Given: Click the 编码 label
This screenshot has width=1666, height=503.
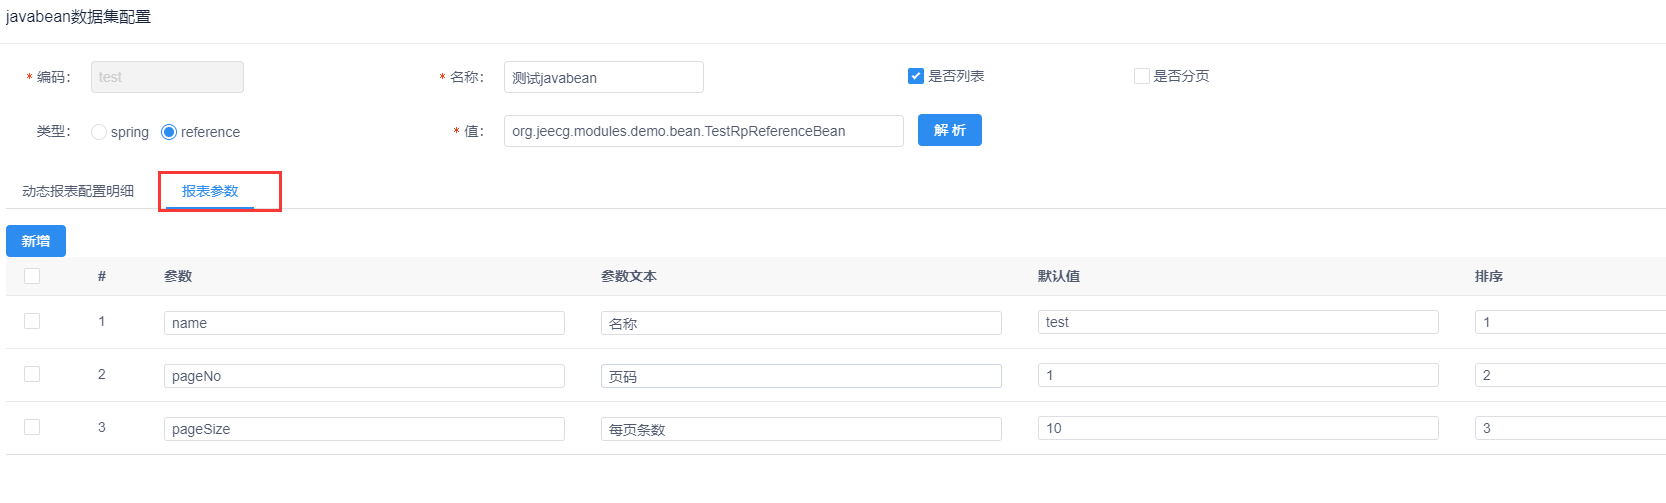Looking at the screenshot, I should pos(54,77).
